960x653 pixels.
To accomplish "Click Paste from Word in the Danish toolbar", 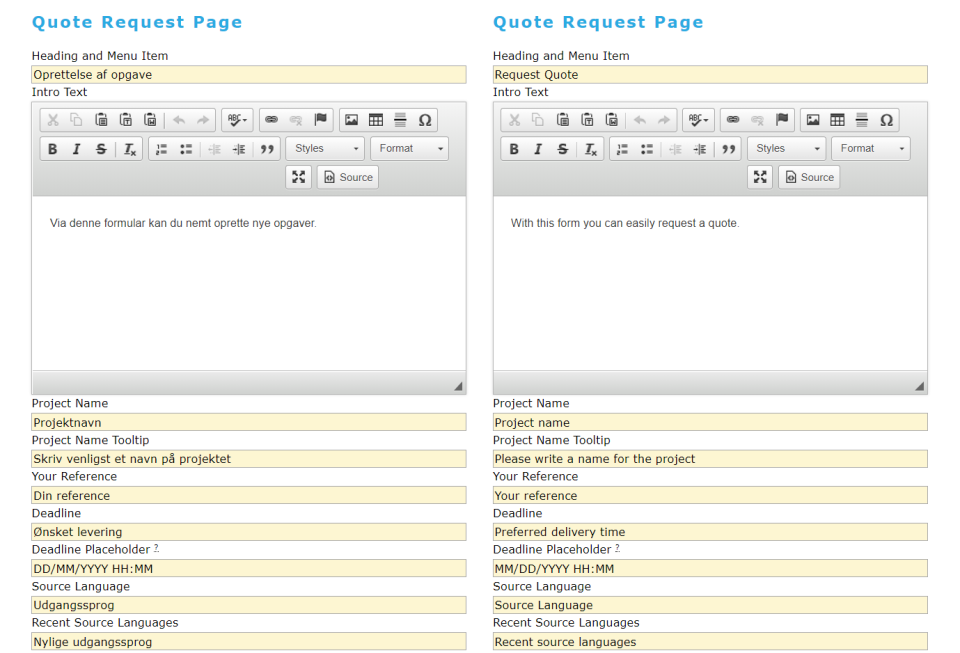I will pyautogui.click(x=149, y=120).
